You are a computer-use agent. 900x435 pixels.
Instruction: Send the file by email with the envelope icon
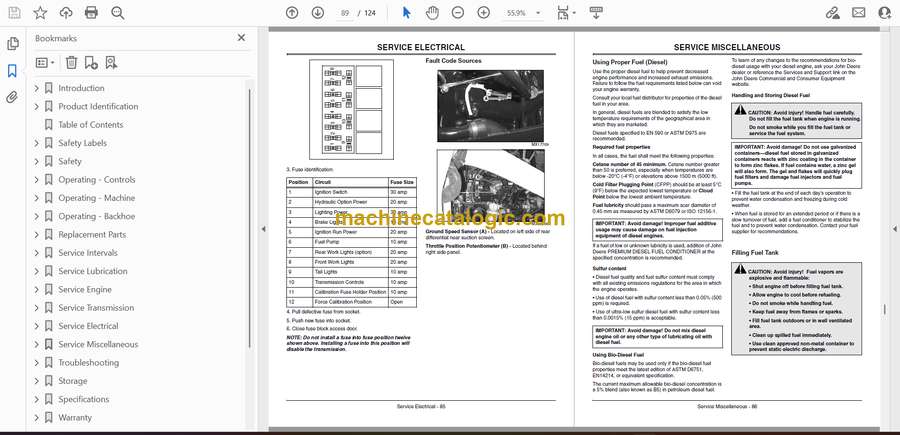(x=859, y=13)
